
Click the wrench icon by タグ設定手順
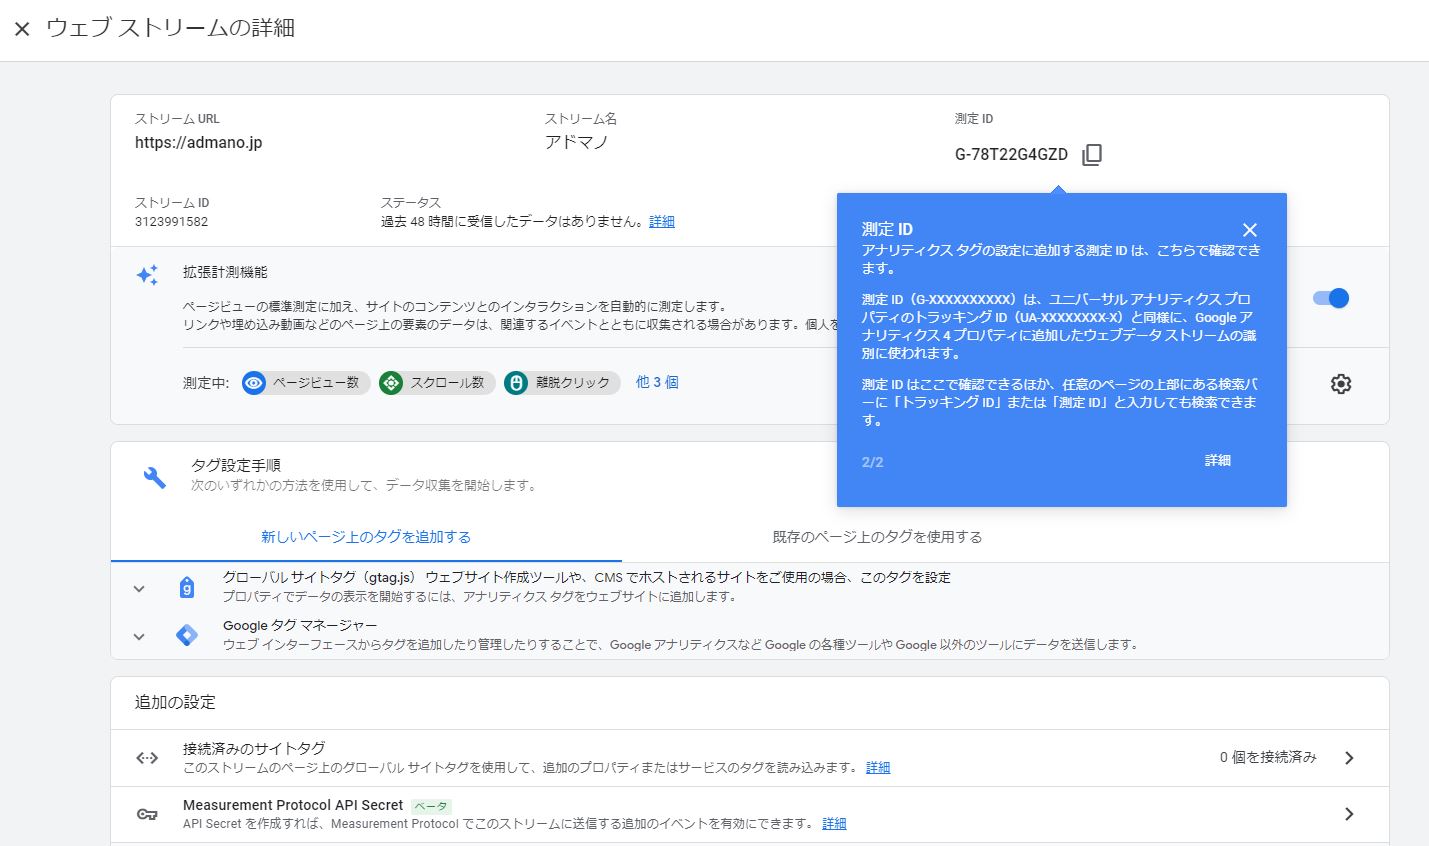tap(154, 477)
